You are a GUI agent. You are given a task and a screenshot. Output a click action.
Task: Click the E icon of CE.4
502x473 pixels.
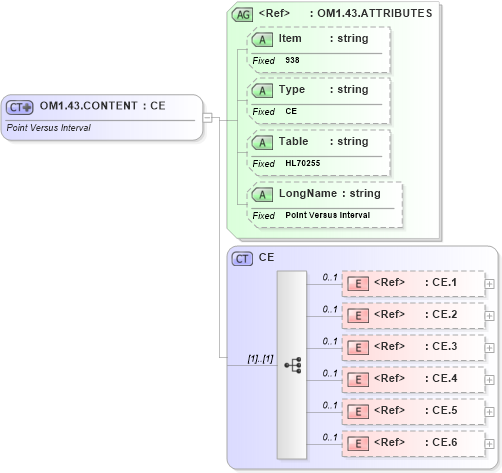coord(358,380)
